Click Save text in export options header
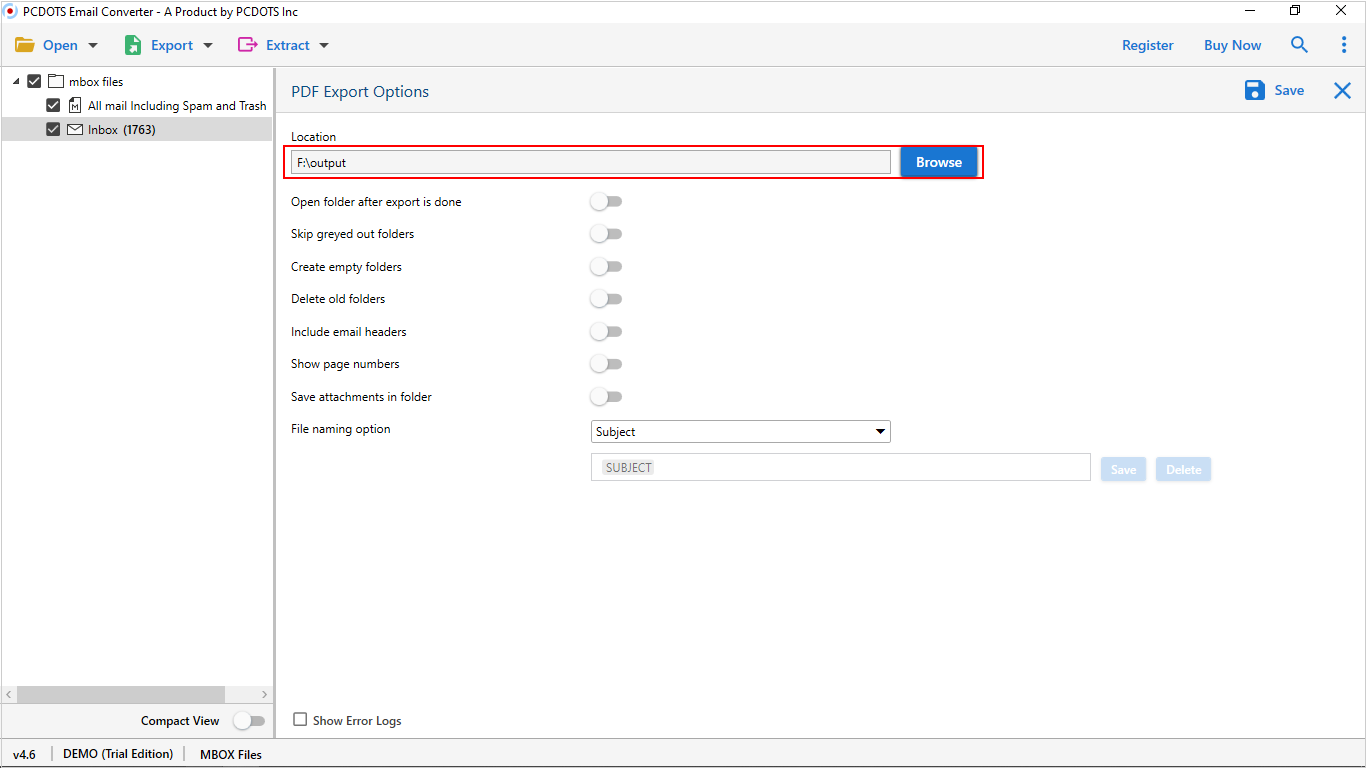 (1289, 90)
